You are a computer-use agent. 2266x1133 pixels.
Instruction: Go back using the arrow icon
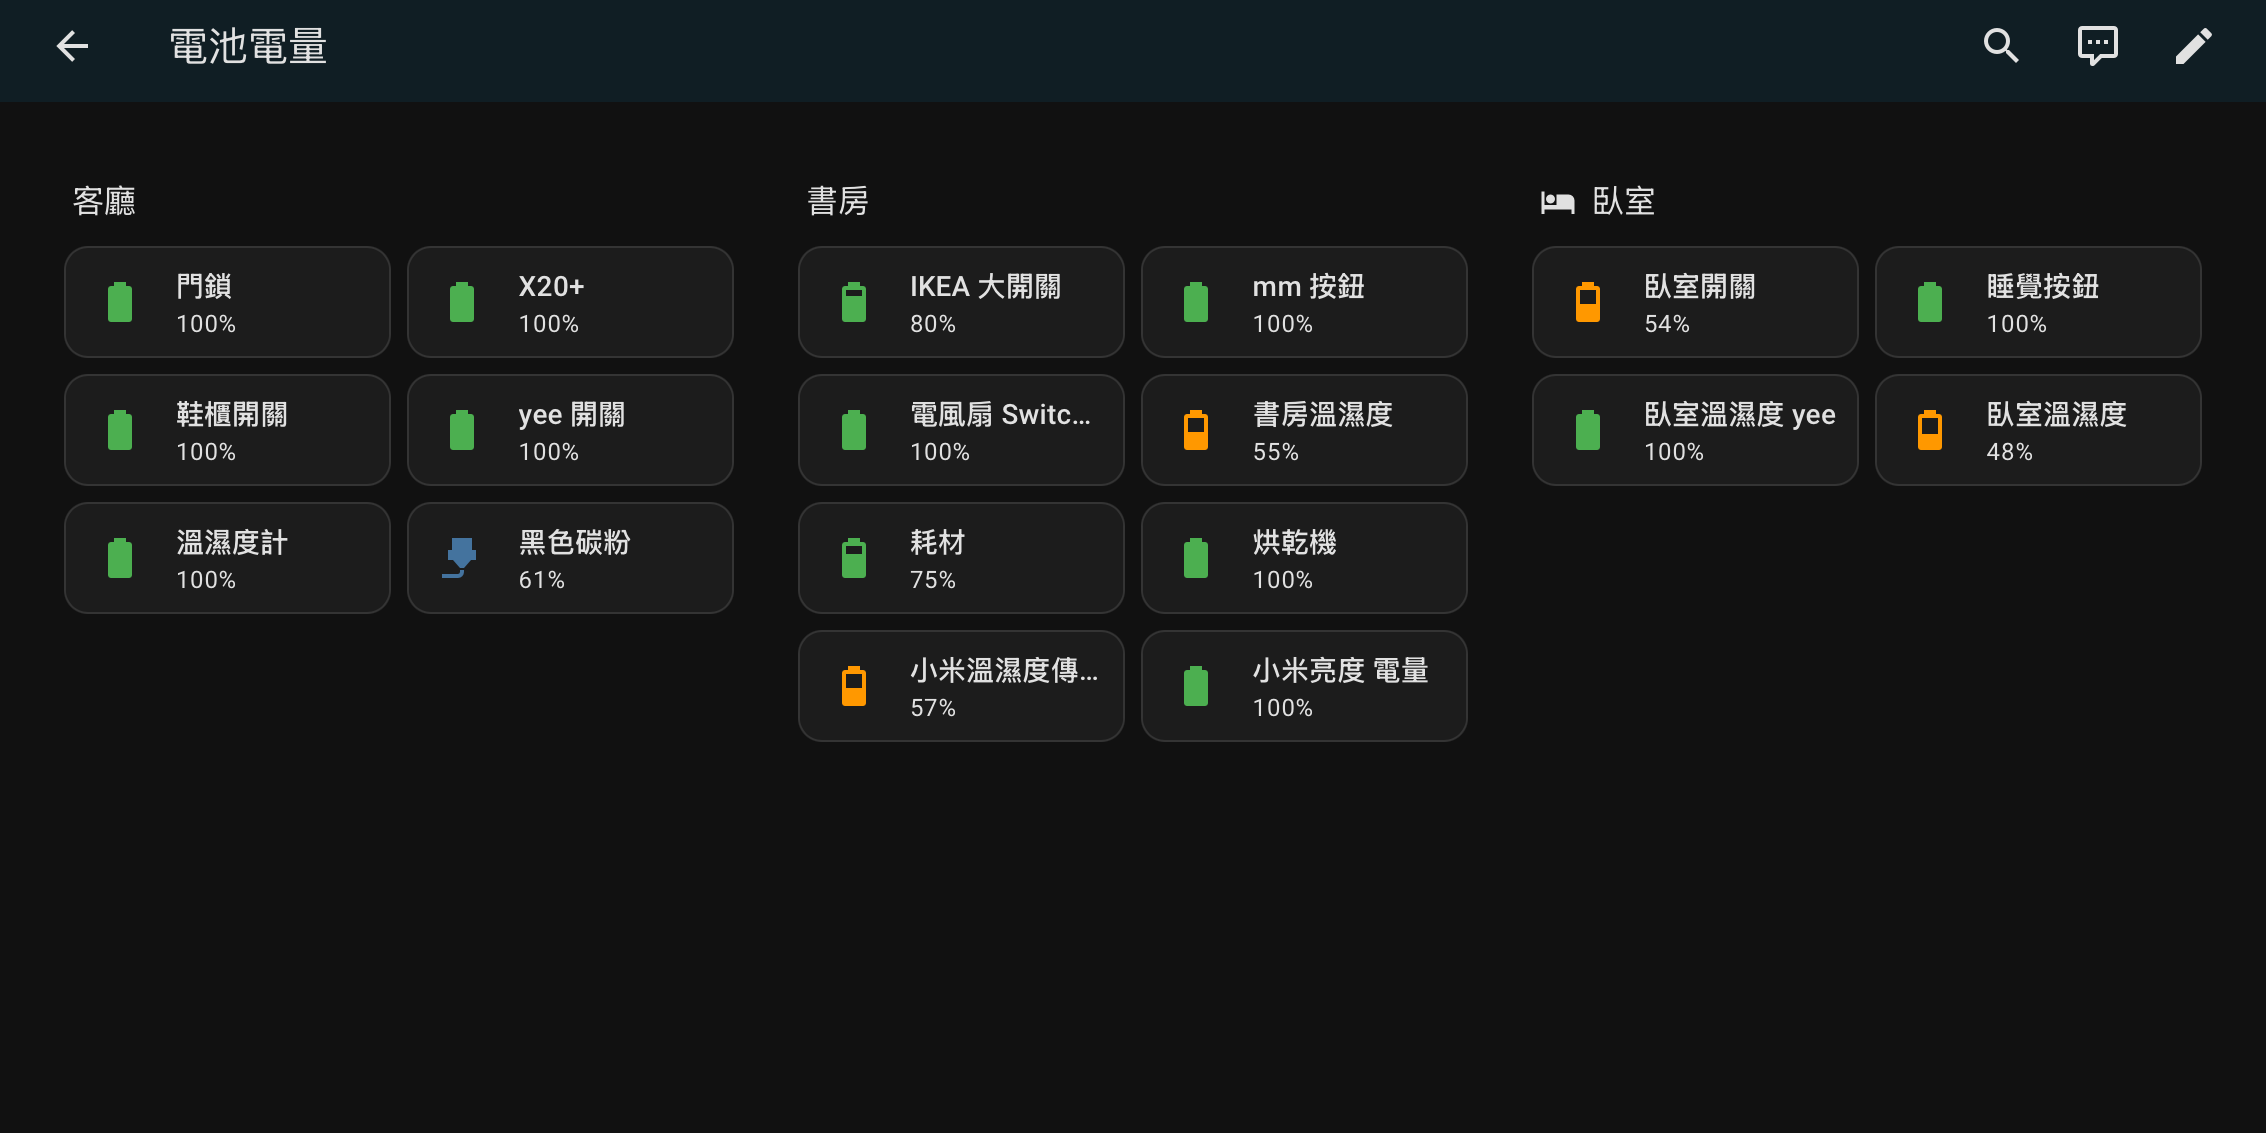72,46
